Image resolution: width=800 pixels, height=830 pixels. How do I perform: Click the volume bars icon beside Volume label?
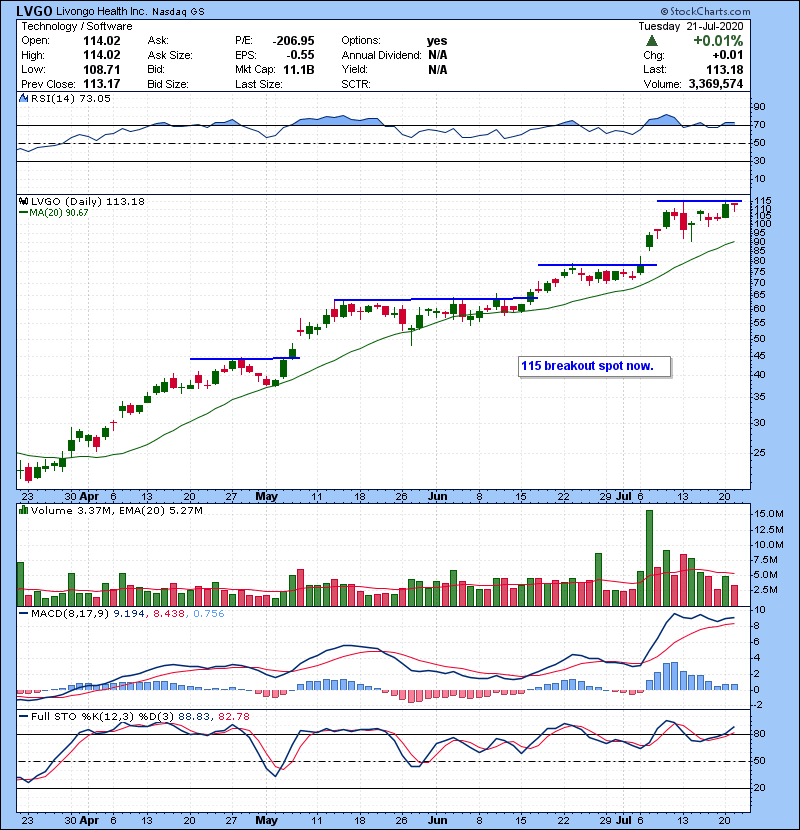pyautogui.click(x=23, y=510)
